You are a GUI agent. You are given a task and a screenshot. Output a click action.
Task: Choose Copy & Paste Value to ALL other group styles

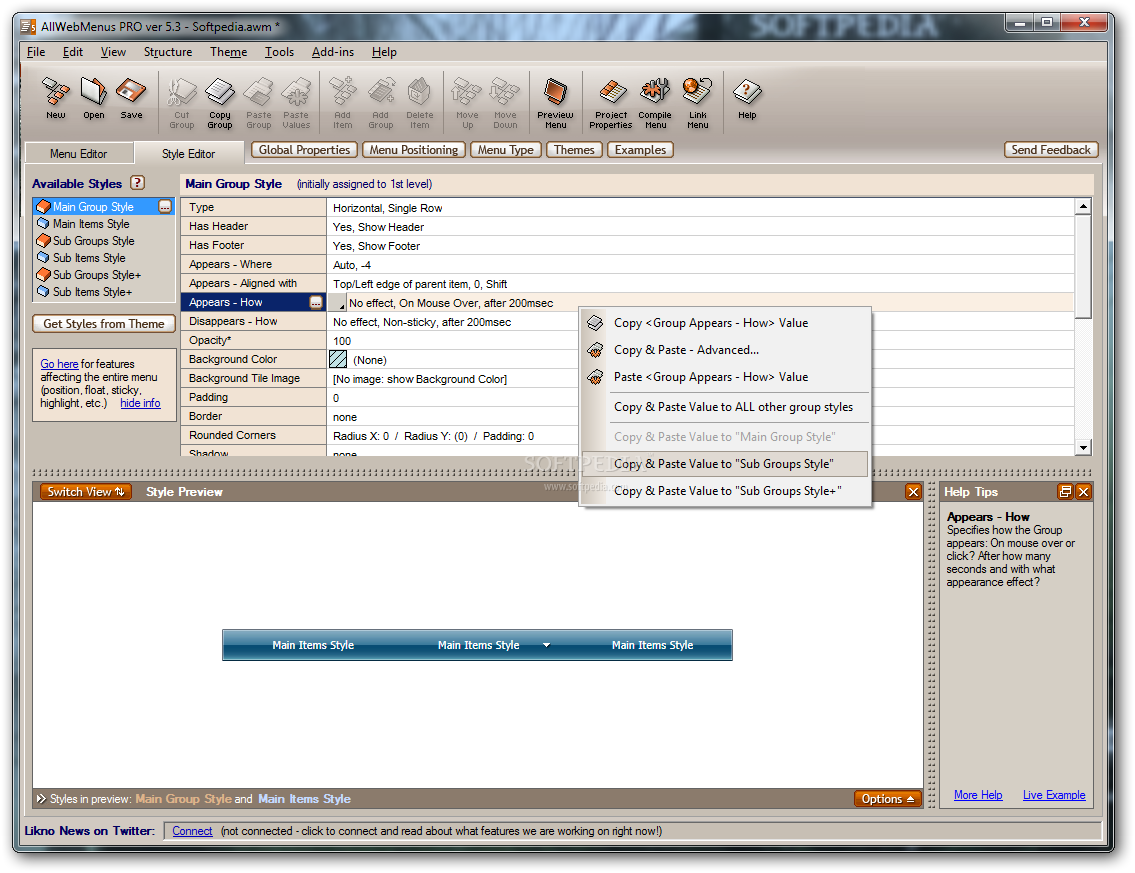click(725, 407)
